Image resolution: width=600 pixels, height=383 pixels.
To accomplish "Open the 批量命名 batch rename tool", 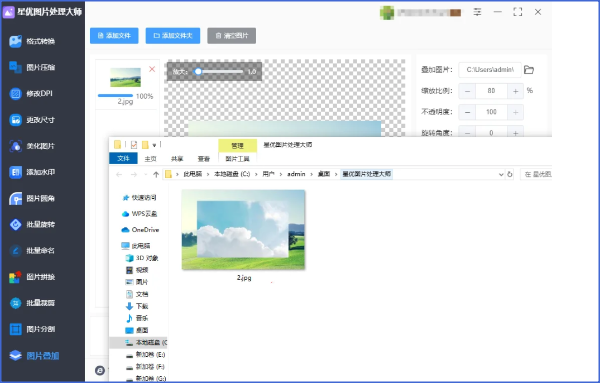I will pyautogui.click(x=33, y=251).
